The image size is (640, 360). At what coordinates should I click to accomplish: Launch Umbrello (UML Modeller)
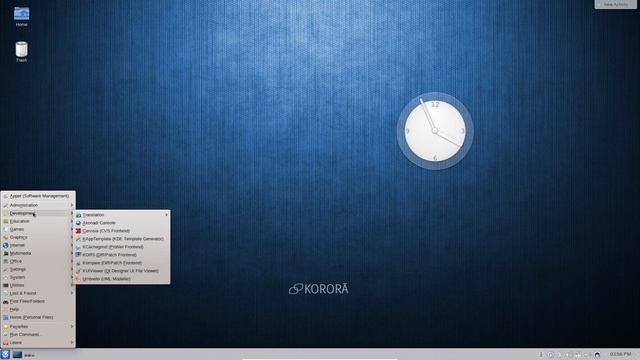[x=122, y=279]
